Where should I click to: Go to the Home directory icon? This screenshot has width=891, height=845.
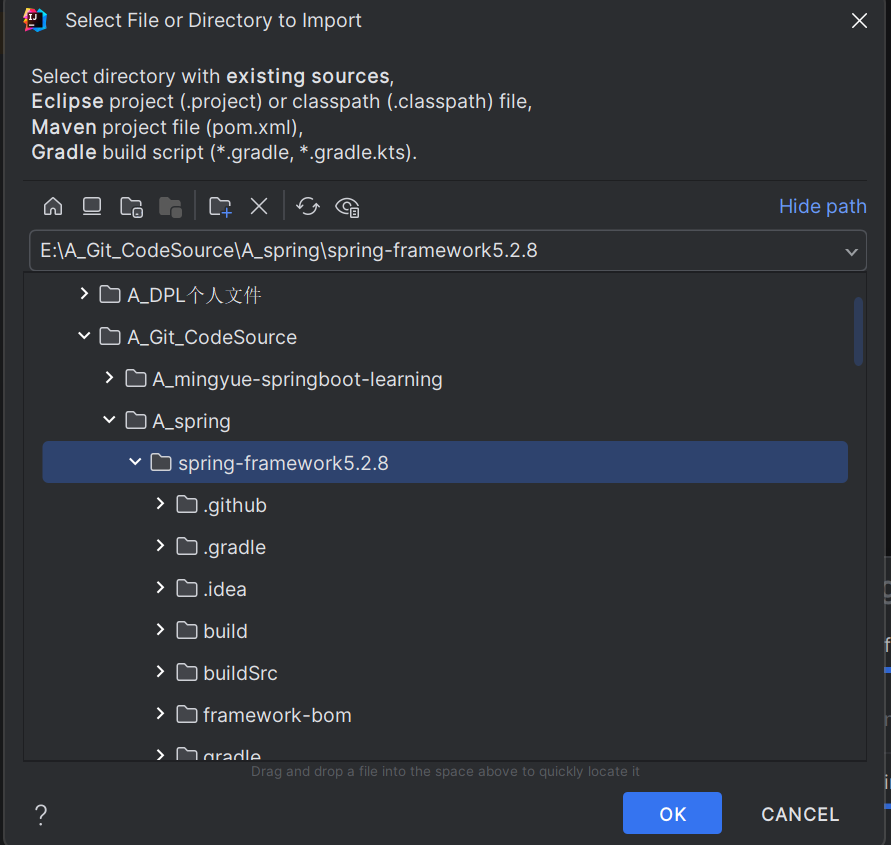53,206
